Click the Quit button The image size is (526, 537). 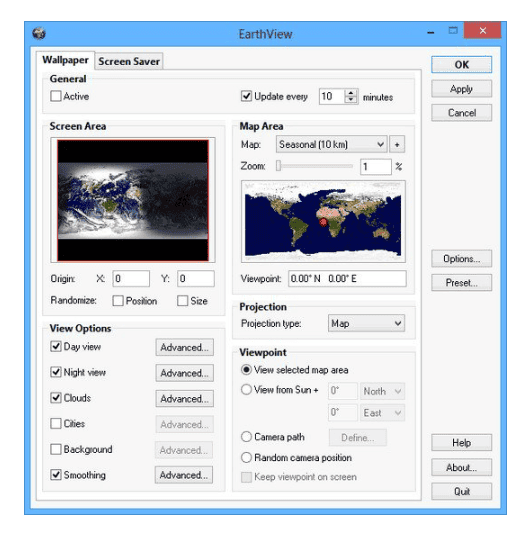click(x=461, y=491)
